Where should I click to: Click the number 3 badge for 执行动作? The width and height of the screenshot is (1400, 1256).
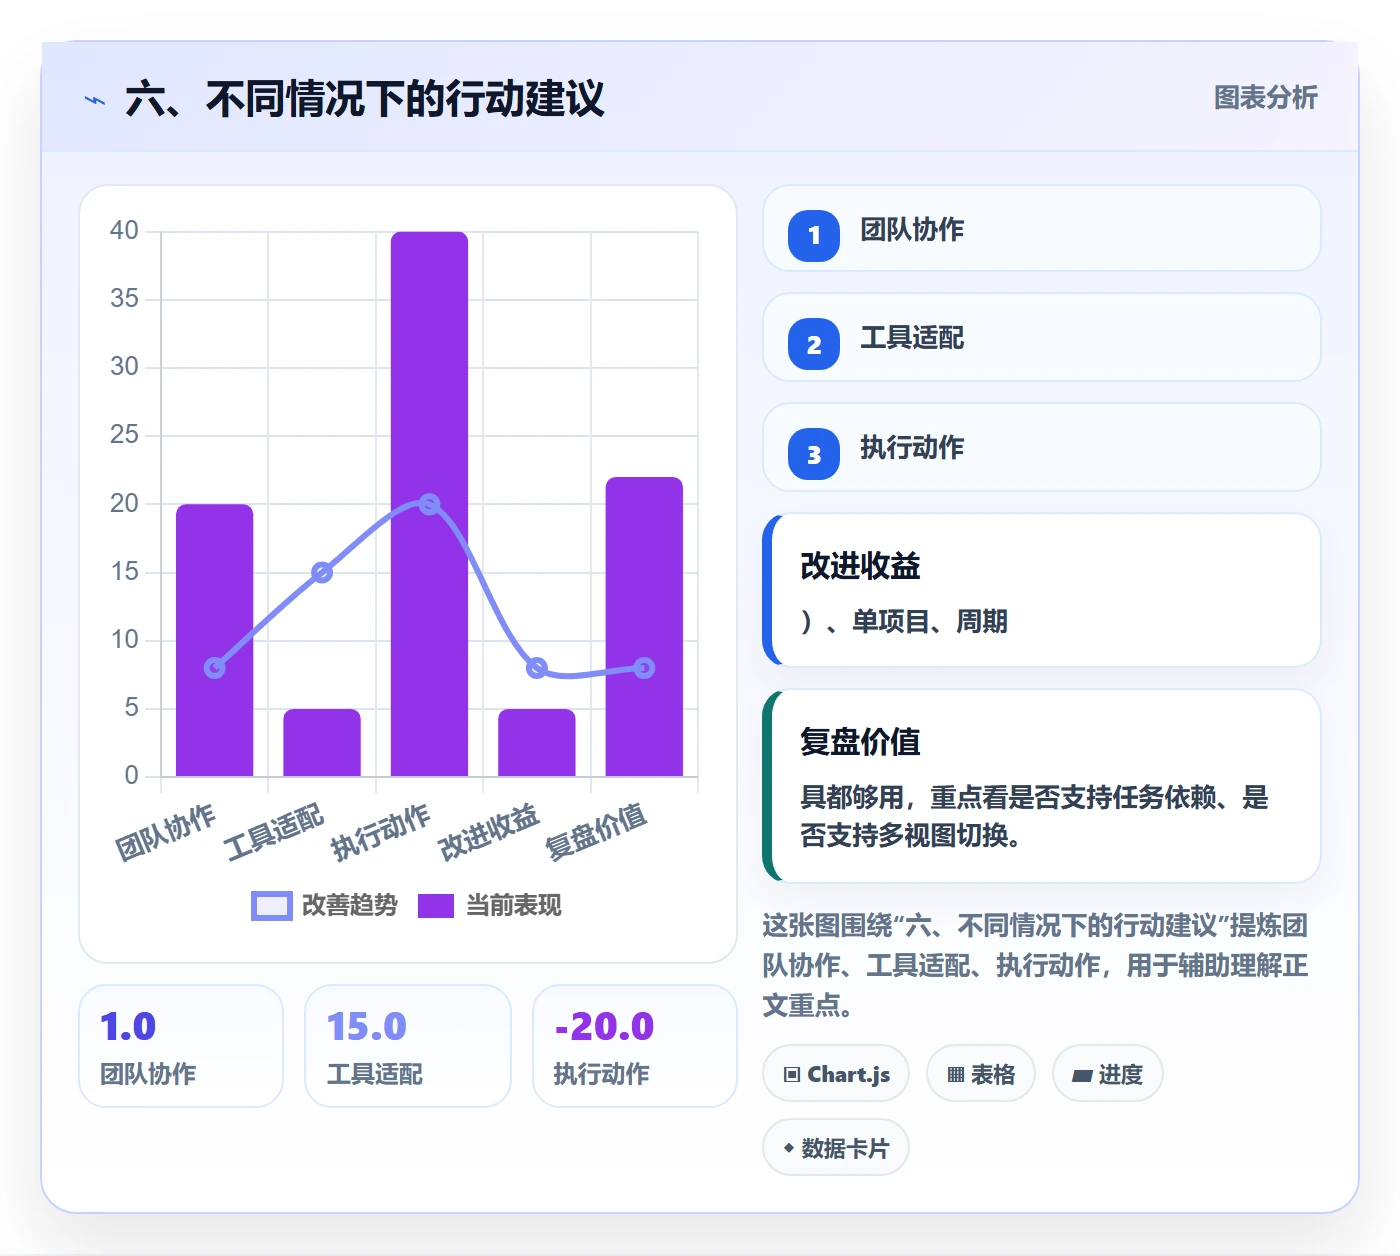point(814,455)
